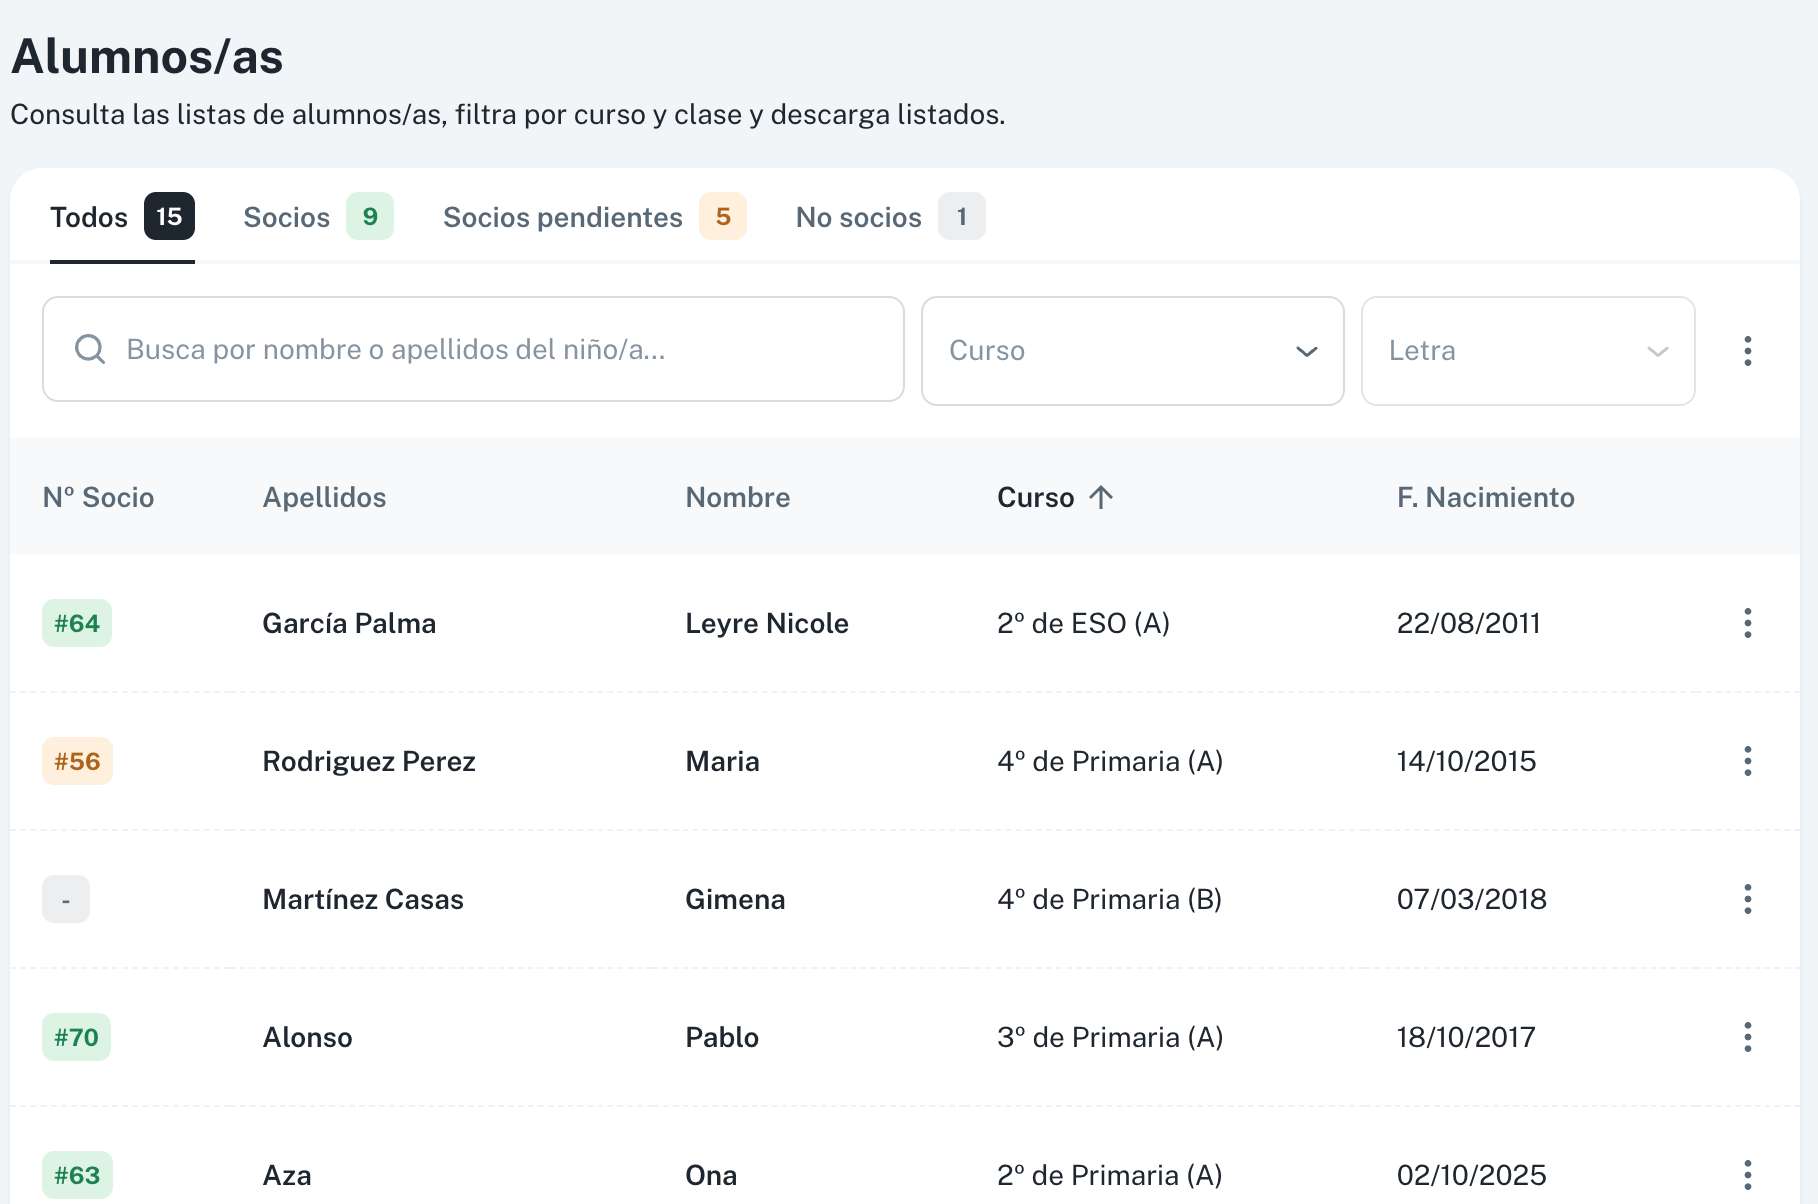Open the more options menu beside Letra filter
1818x1204 pixels.
pyautogui.click(x=1747, y=351)
